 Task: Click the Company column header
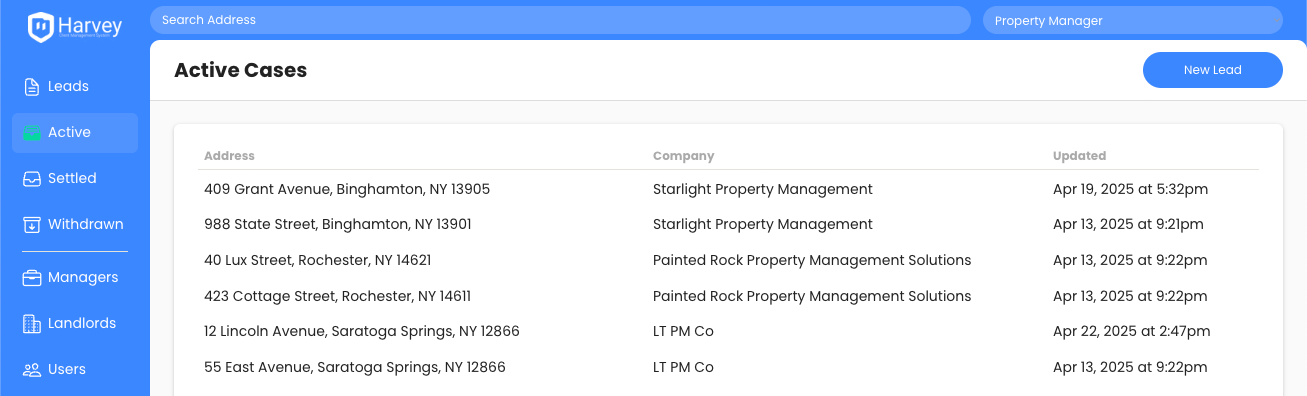tap(683, 156)
